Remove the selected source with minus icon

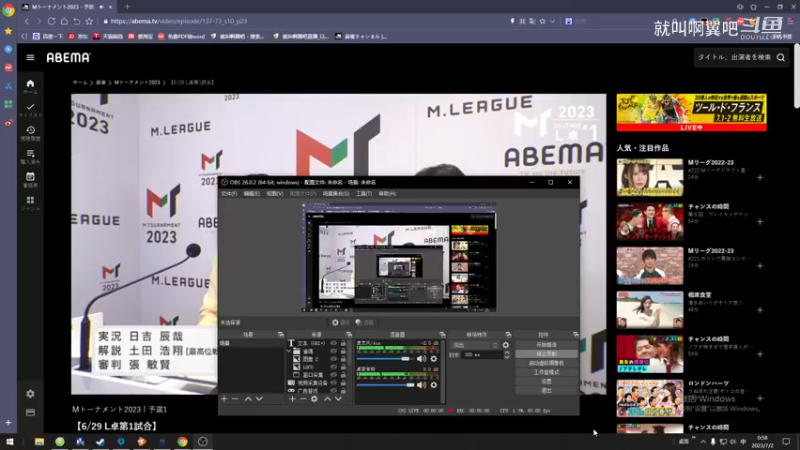pyautogui.click(x=303, y=398)
